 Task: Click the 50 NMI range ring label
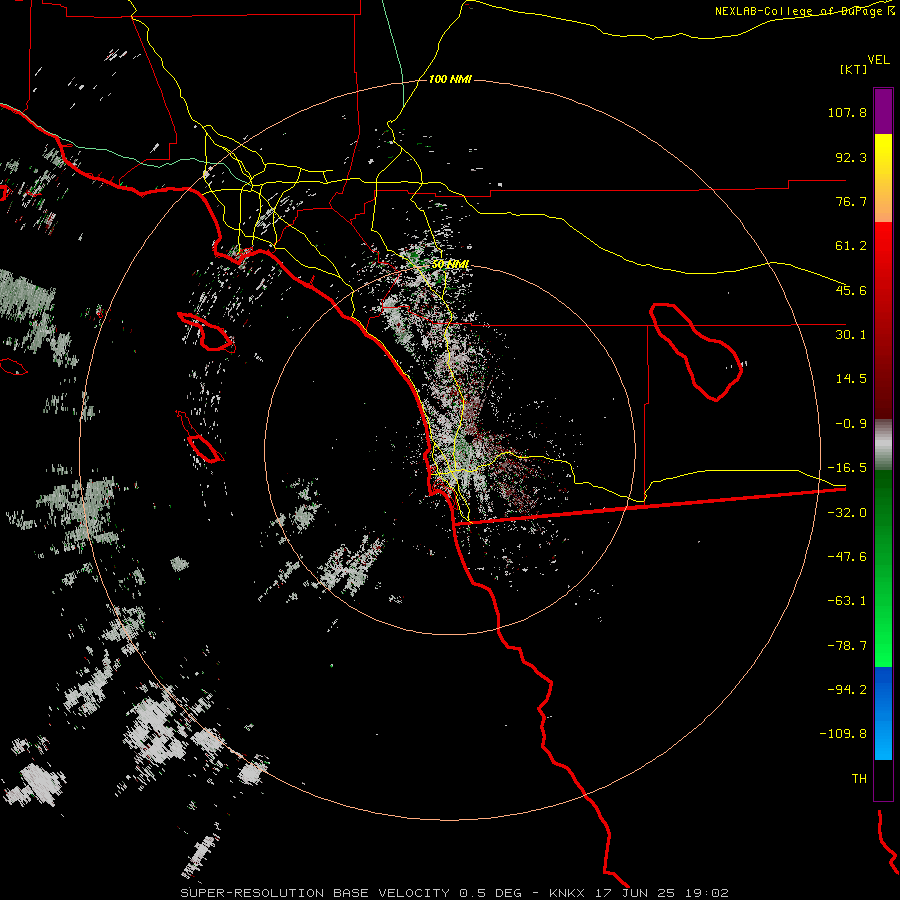tap(450, 264)
